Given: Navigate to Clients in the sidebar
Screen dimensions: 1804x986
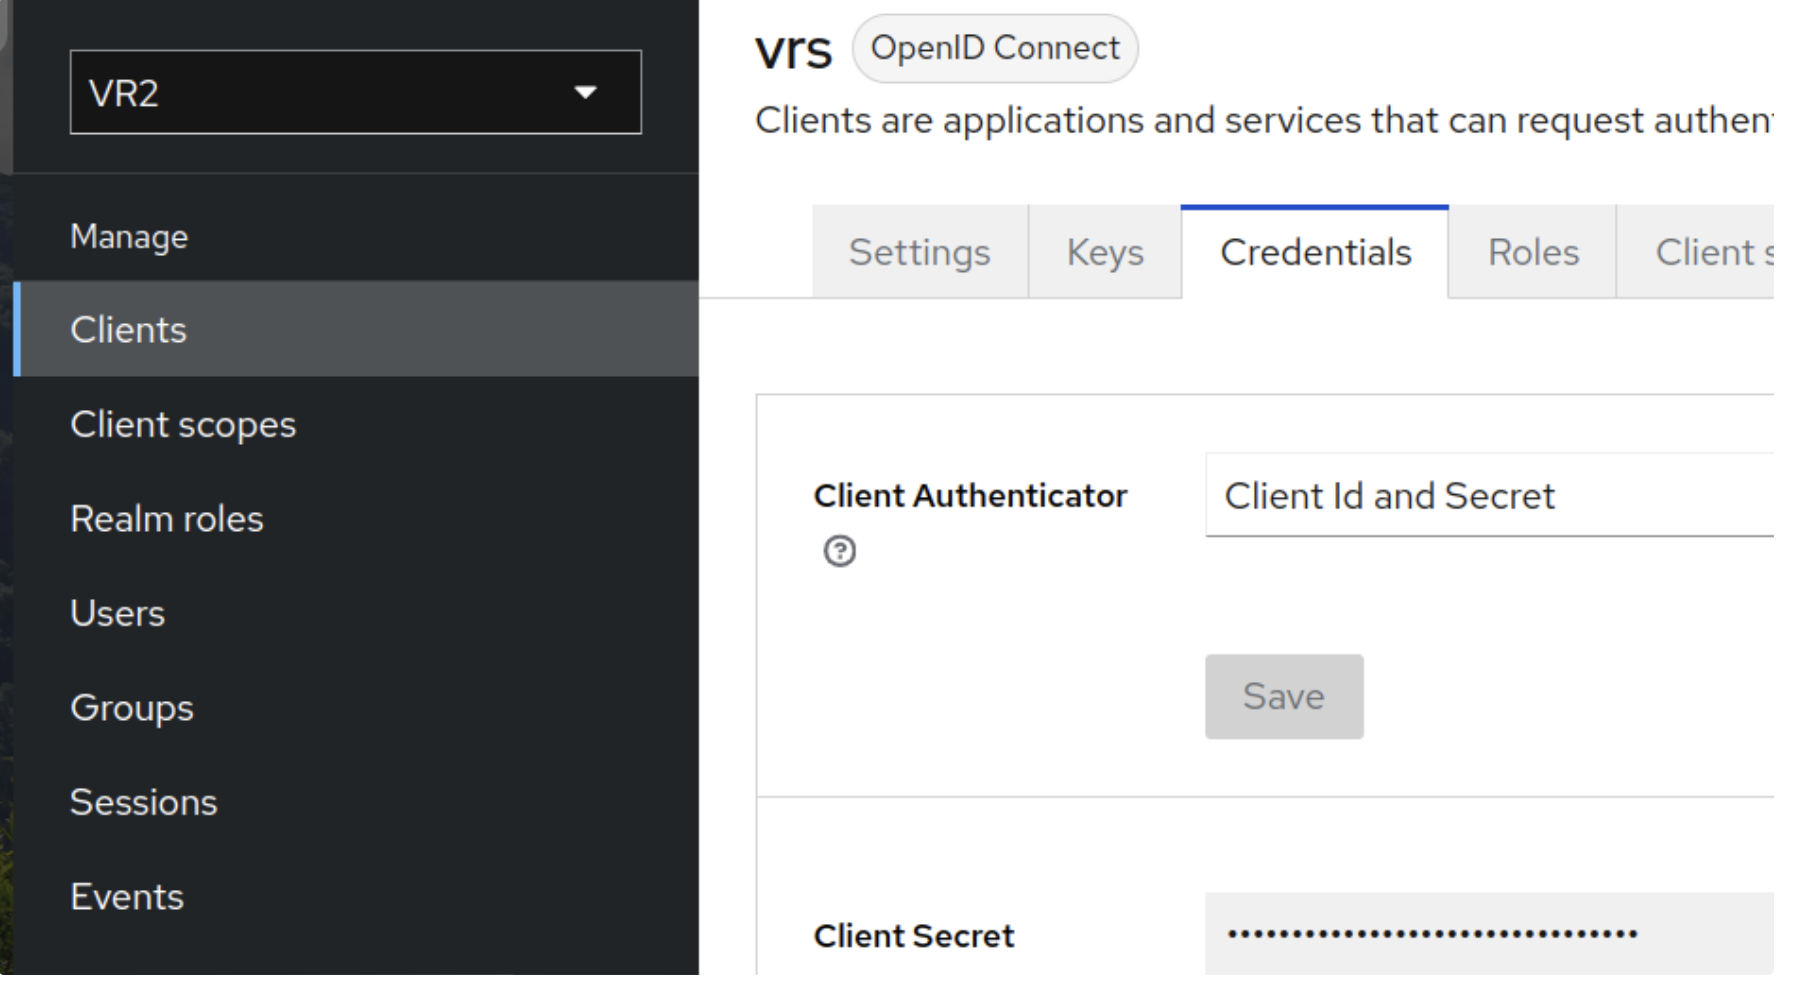Looking at the screenshot, I should (128, 329).
